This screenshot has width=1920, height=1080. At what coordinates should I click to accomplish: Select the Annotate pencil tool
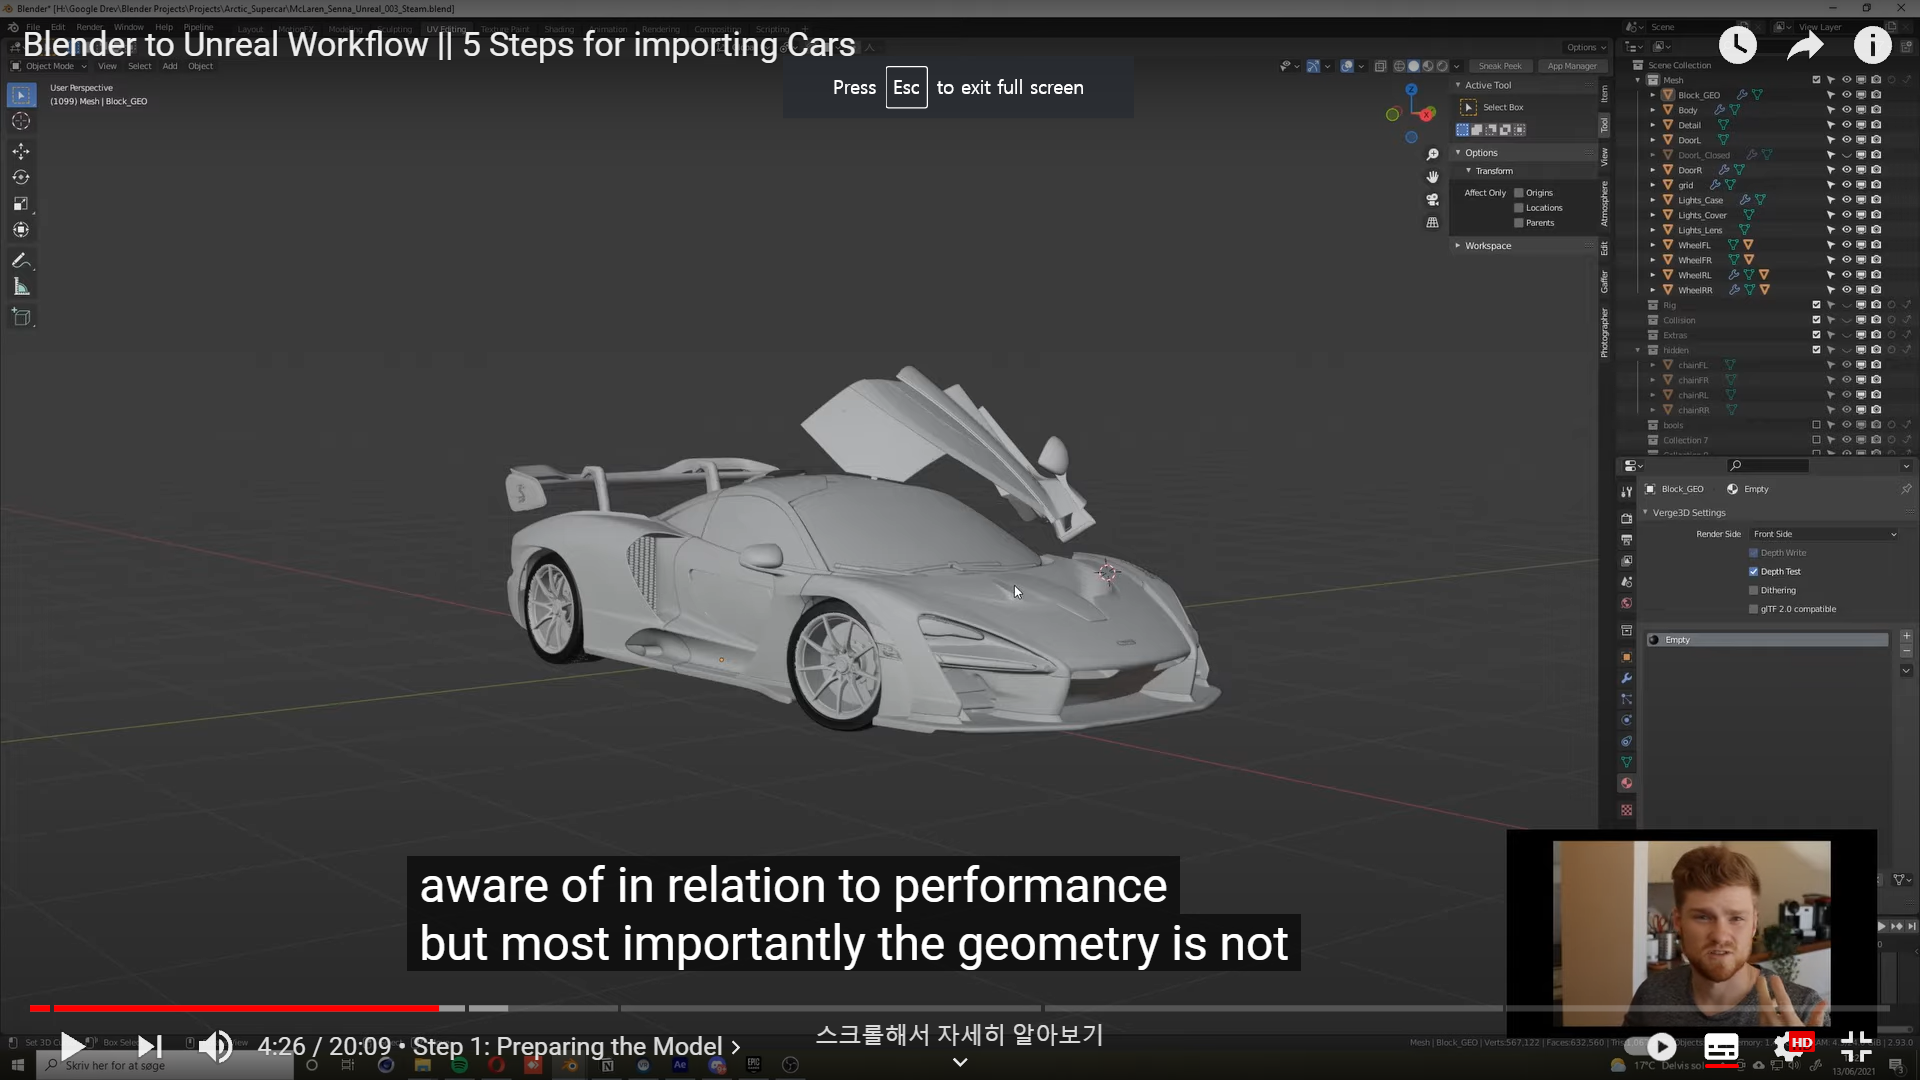point(21,260)
